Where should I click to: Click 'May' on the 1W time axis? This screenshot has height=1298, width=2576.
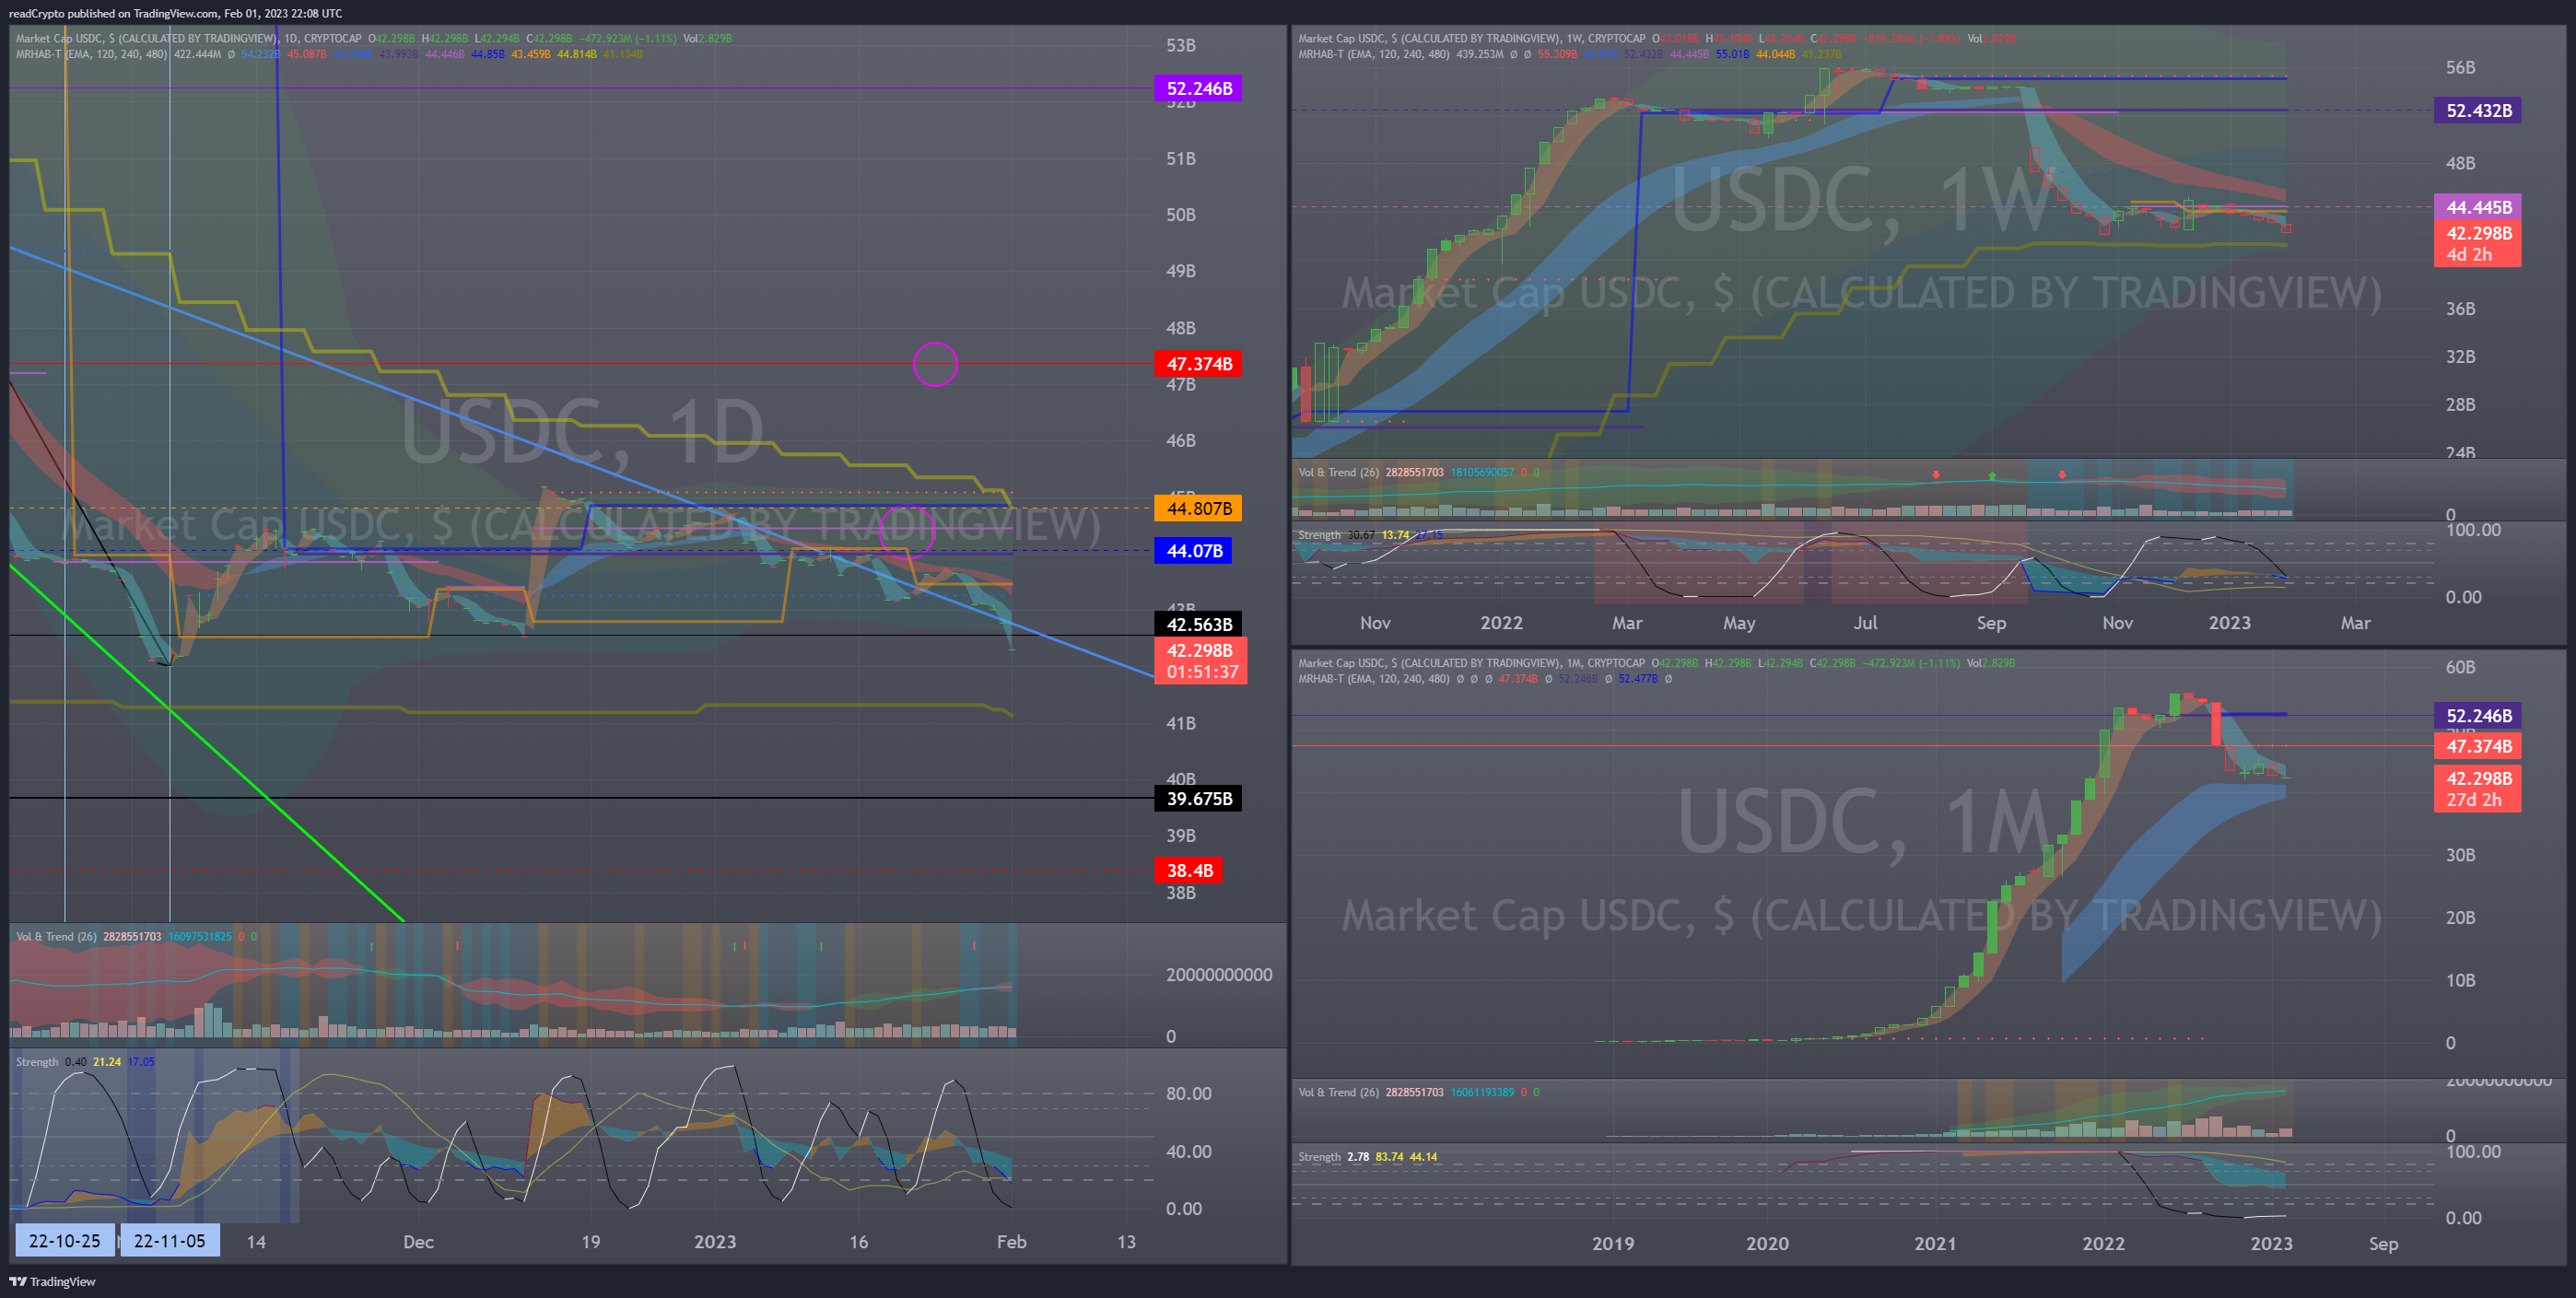[x=1739, y=622]
